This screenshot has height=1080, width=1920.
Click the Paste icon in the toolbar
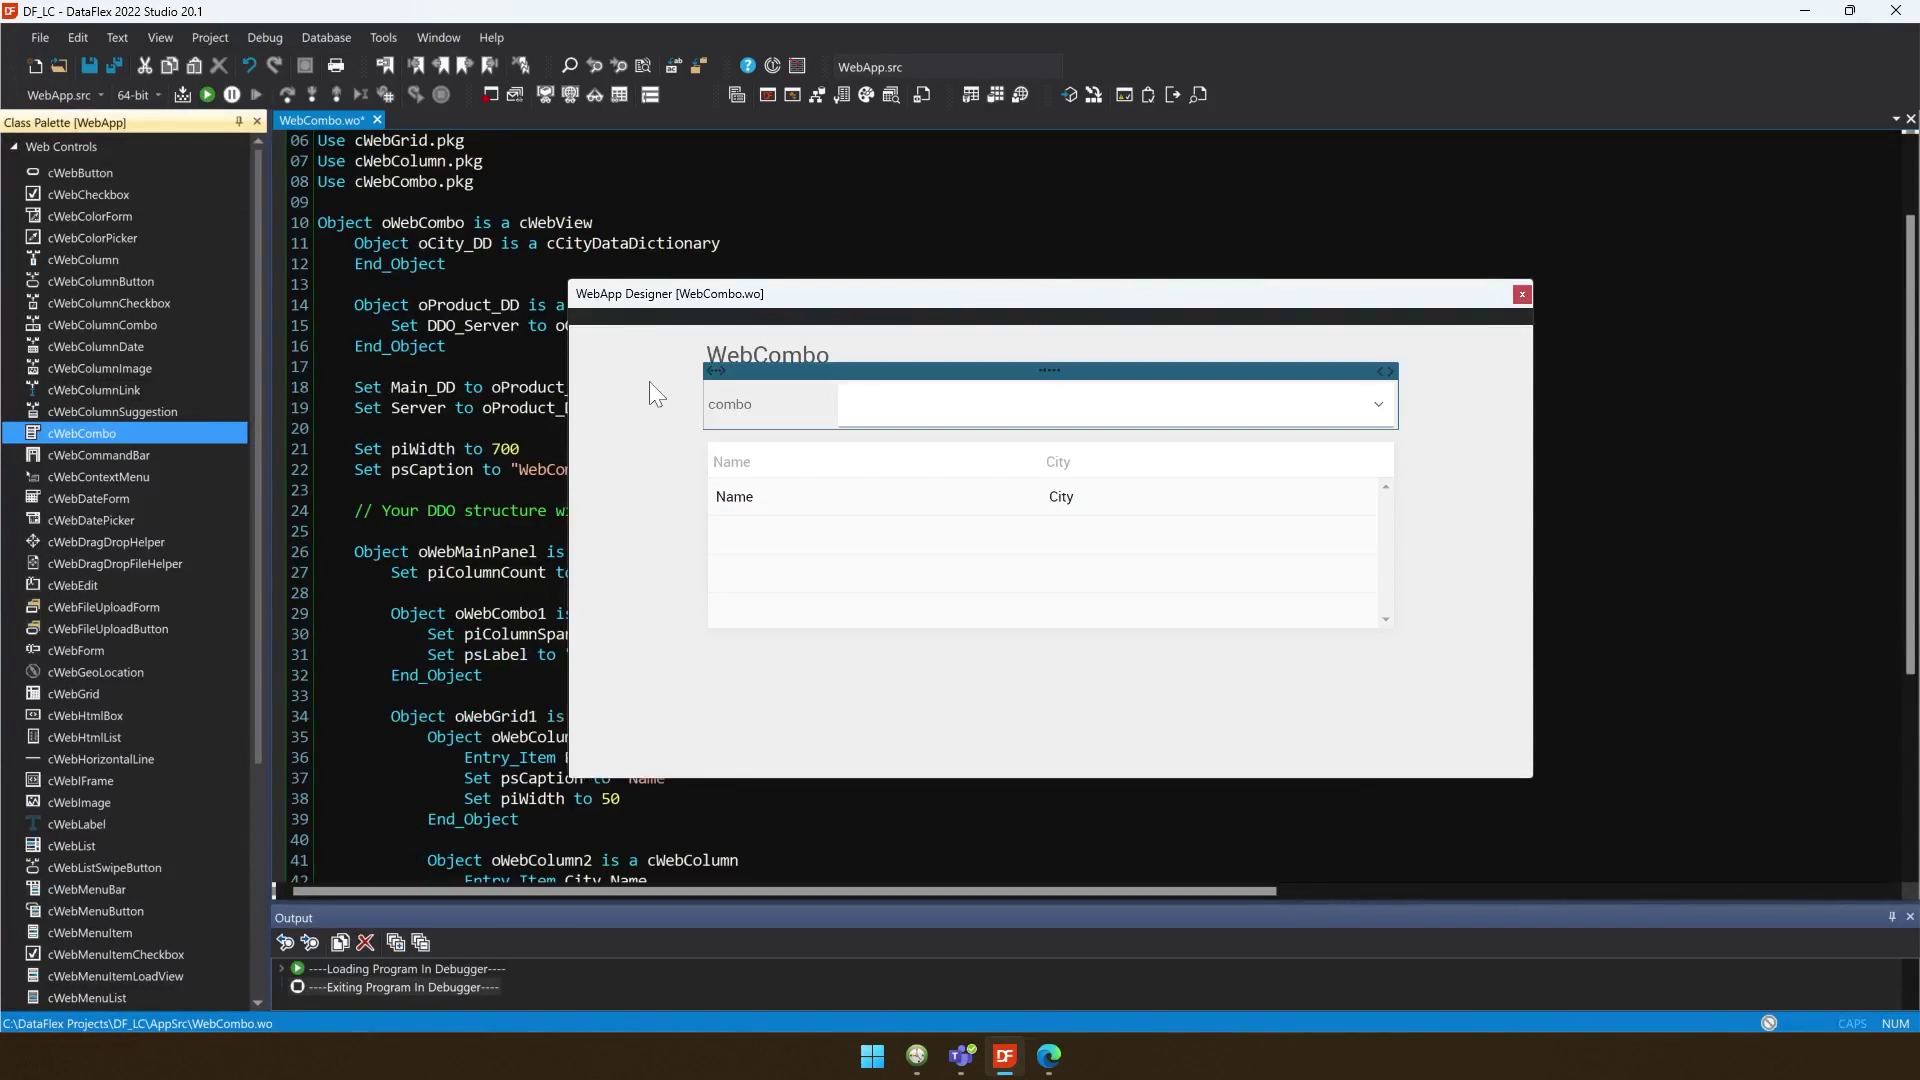[x=195, y=66]
